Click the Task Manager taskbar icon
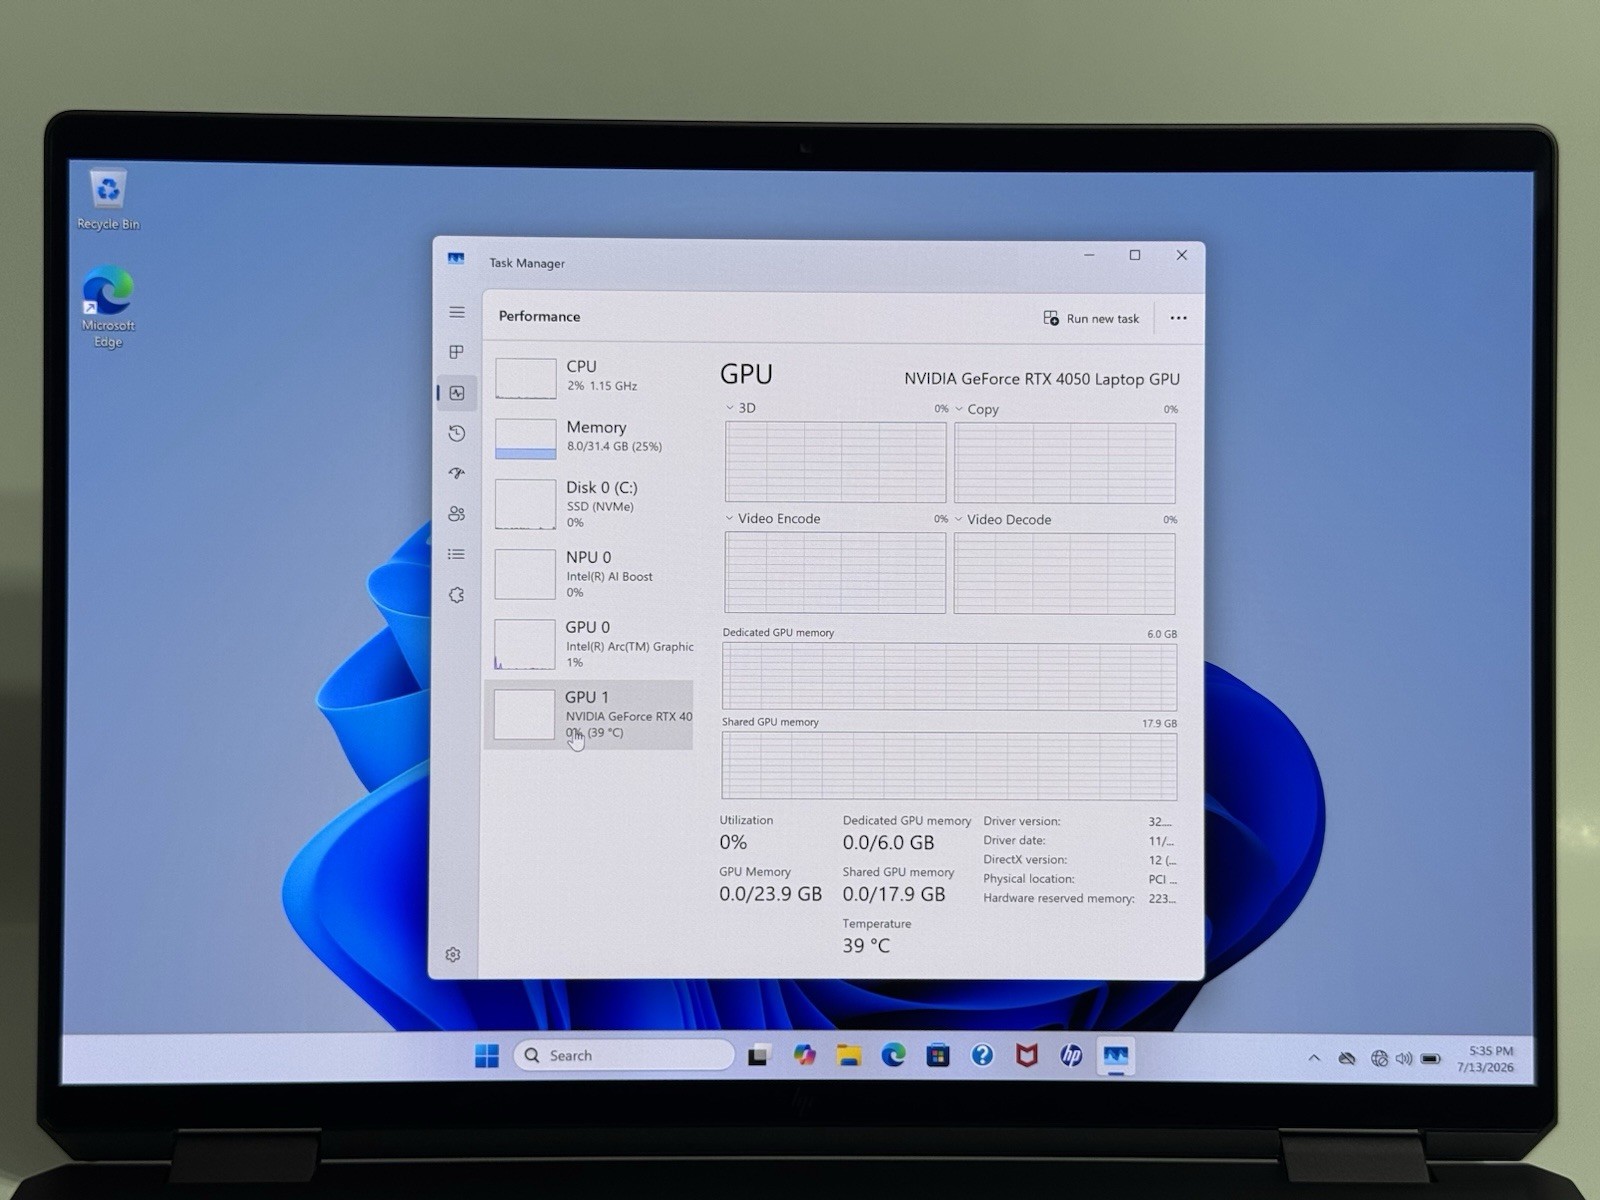 (1116, 1056)
